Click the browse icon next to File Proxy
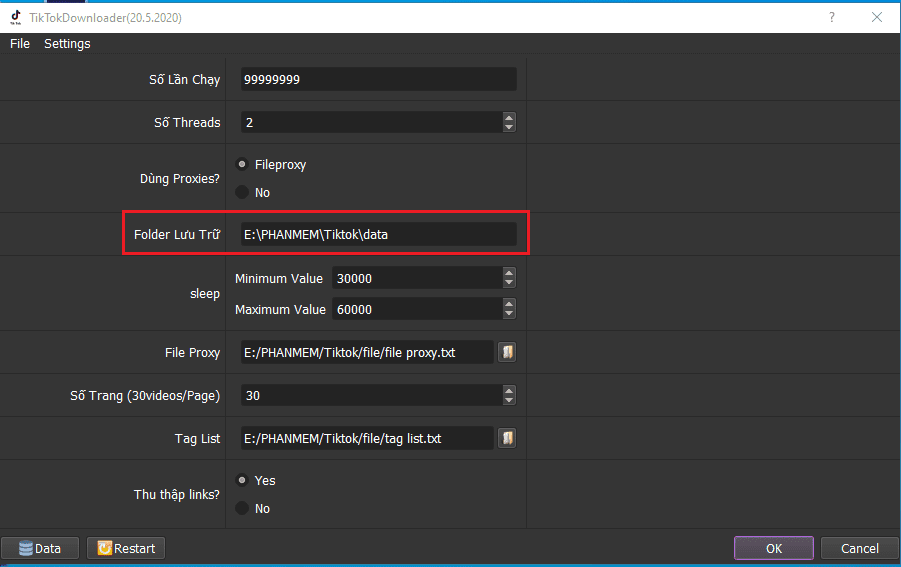This screenshot has height=567, width=901. (x=507, y=352)
